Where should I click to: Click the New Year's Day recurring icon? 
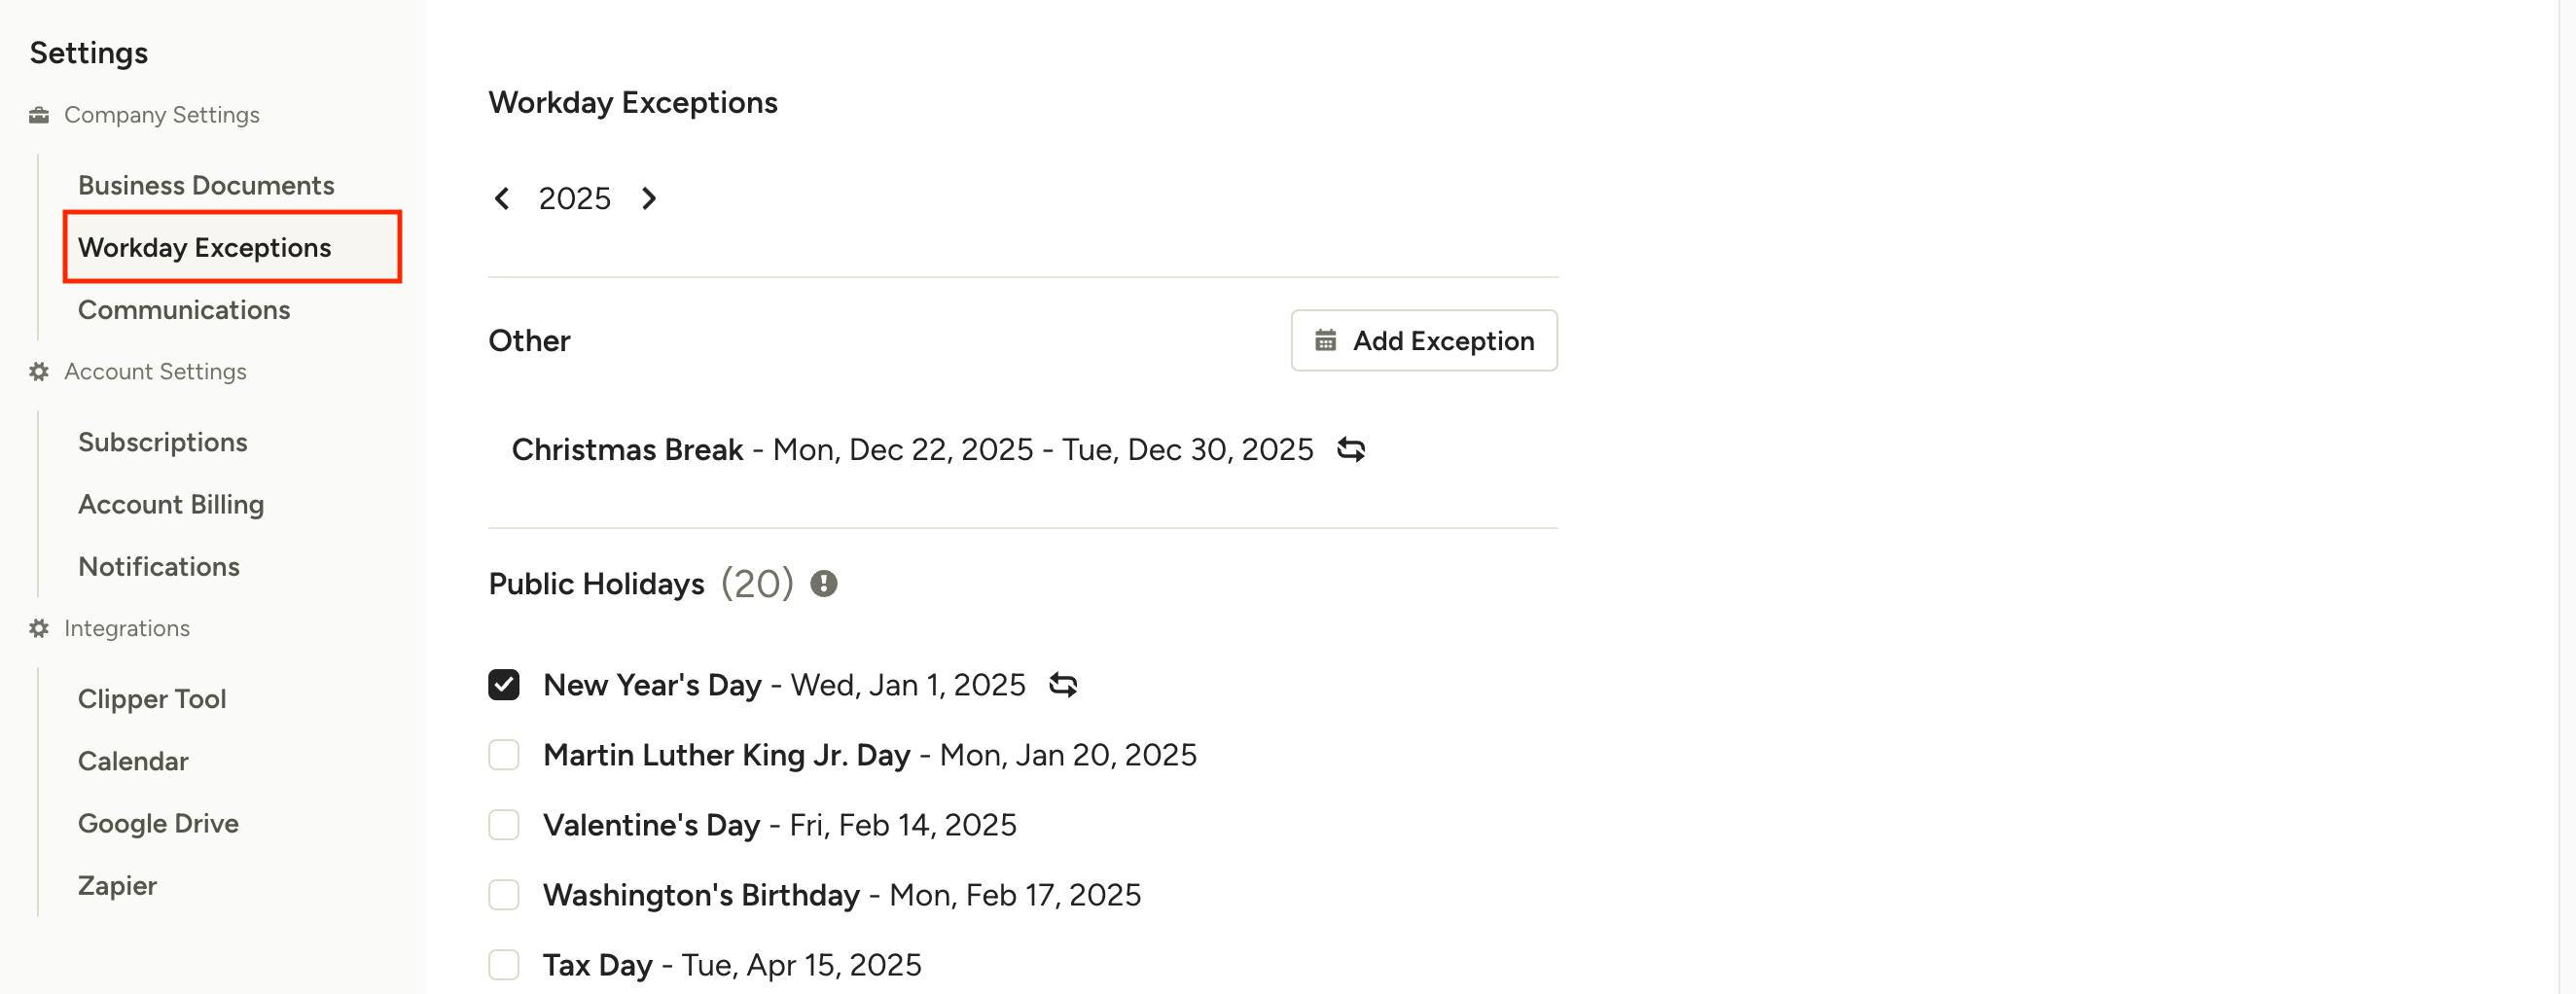pos(1063,686)
